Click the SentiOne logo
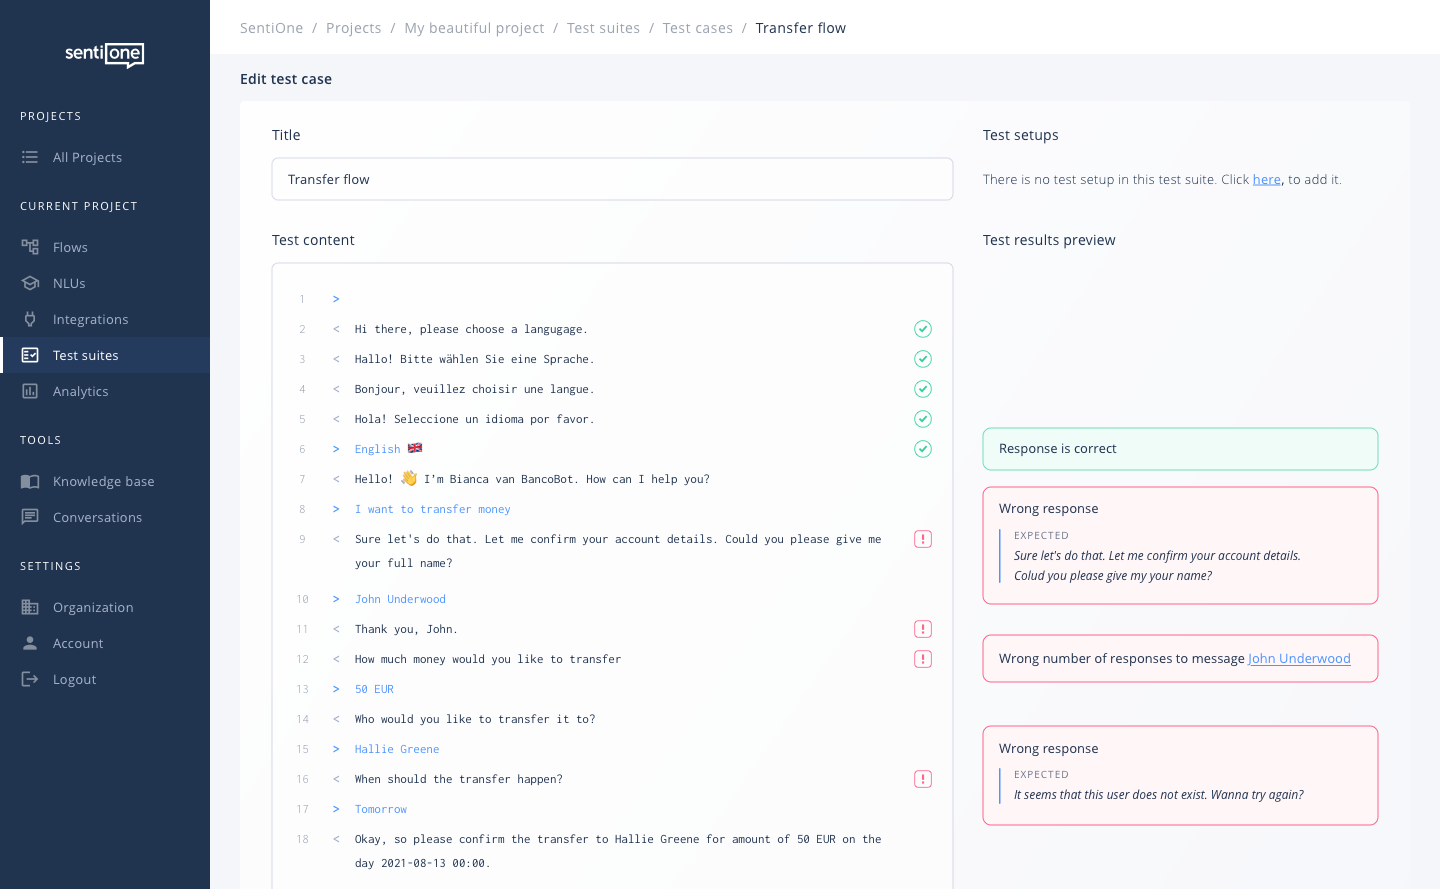1440x889 pixels. [104, 54]
